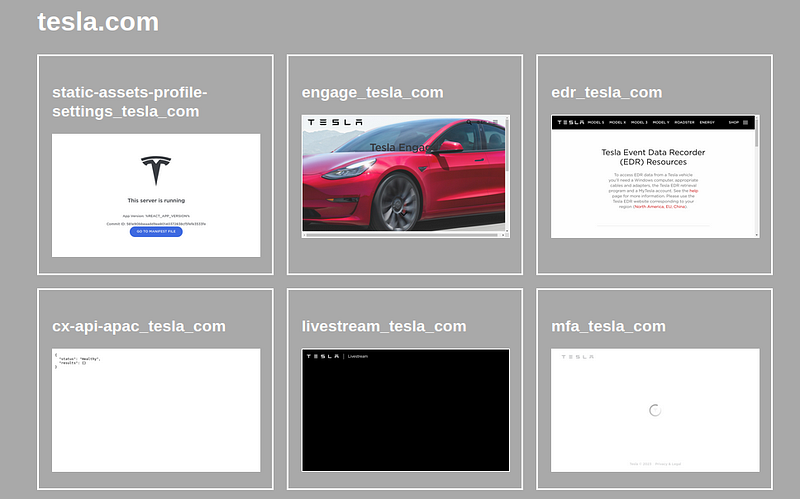Screen dimensions: 800x499
Task: Click Tesla wordmark in edr preview navbar
Action: pyautogui.click(x=571, y=122)
